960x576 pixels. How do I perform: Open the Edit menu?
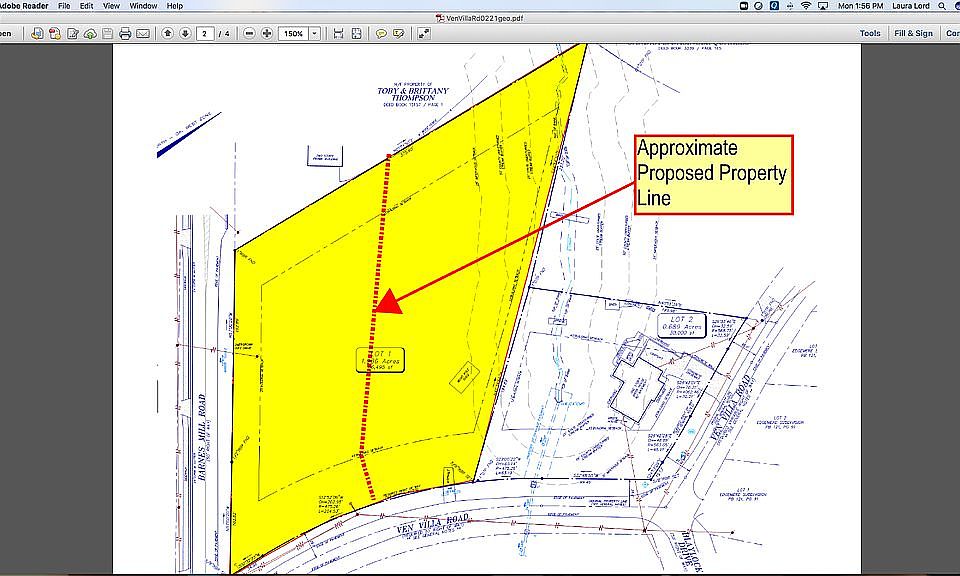(86, 6)
